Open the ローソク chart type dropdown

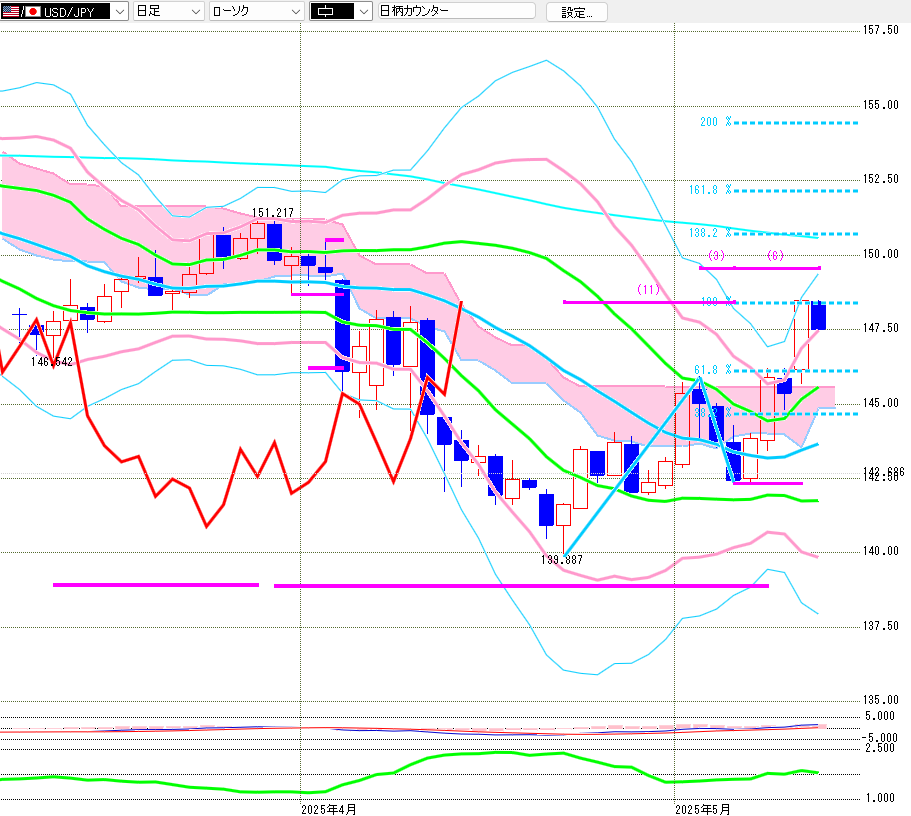pyautogui.click(x=257, y=11)
